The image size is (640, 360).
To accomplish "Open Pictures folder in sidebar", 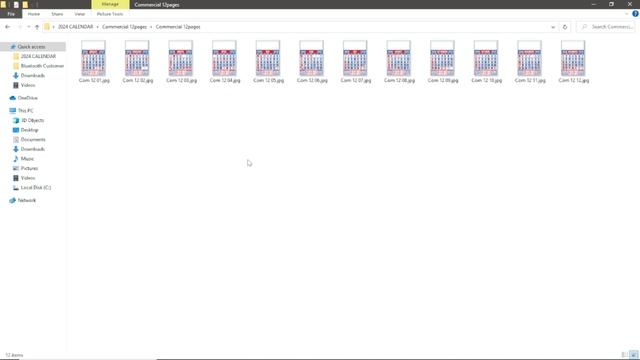I will 29,168.
